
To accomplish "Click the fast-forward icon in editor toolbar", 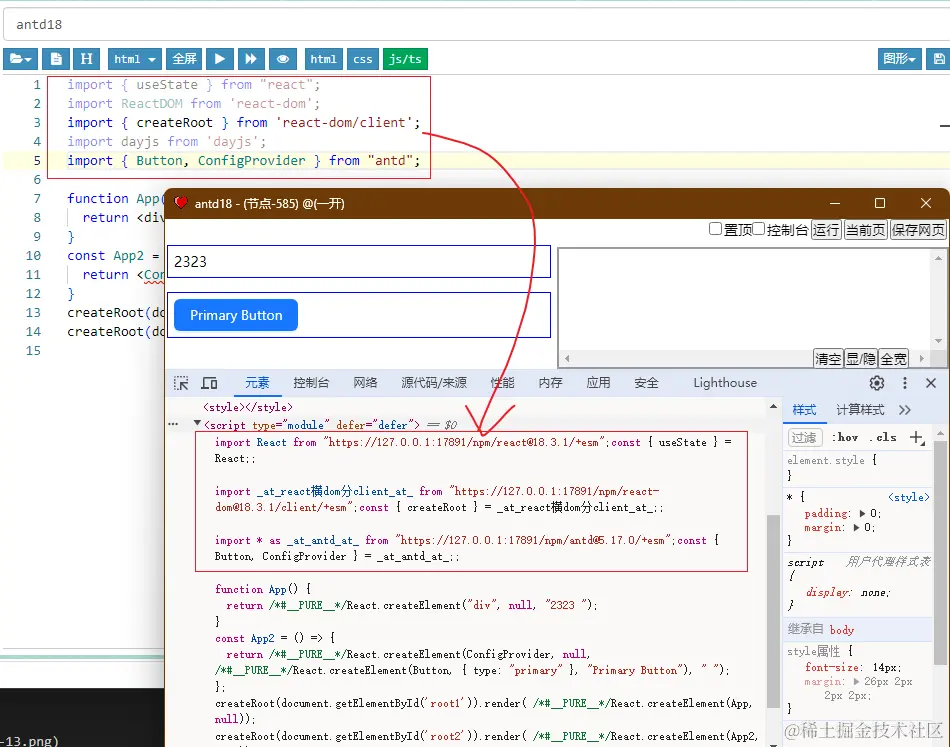I will (252, 59).
